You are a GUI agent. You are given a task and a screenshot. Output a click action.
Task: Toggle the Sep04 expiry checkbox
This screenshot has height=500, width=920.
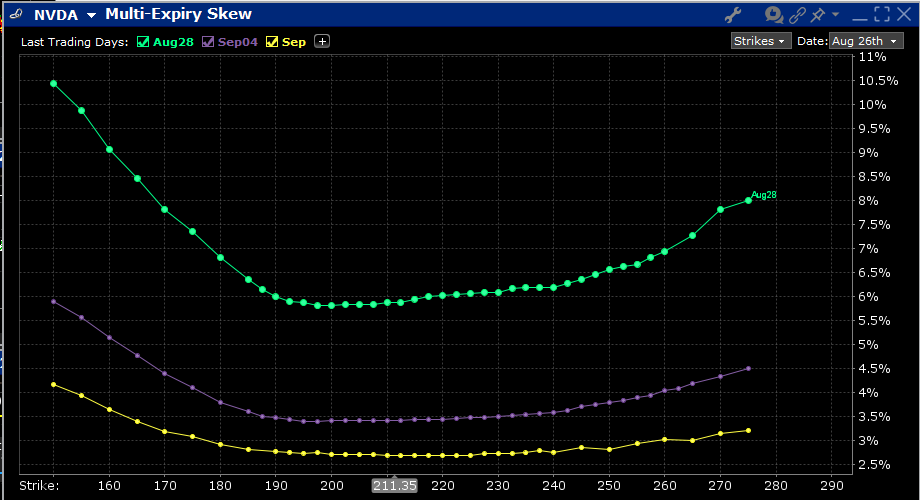click(208, 42)
